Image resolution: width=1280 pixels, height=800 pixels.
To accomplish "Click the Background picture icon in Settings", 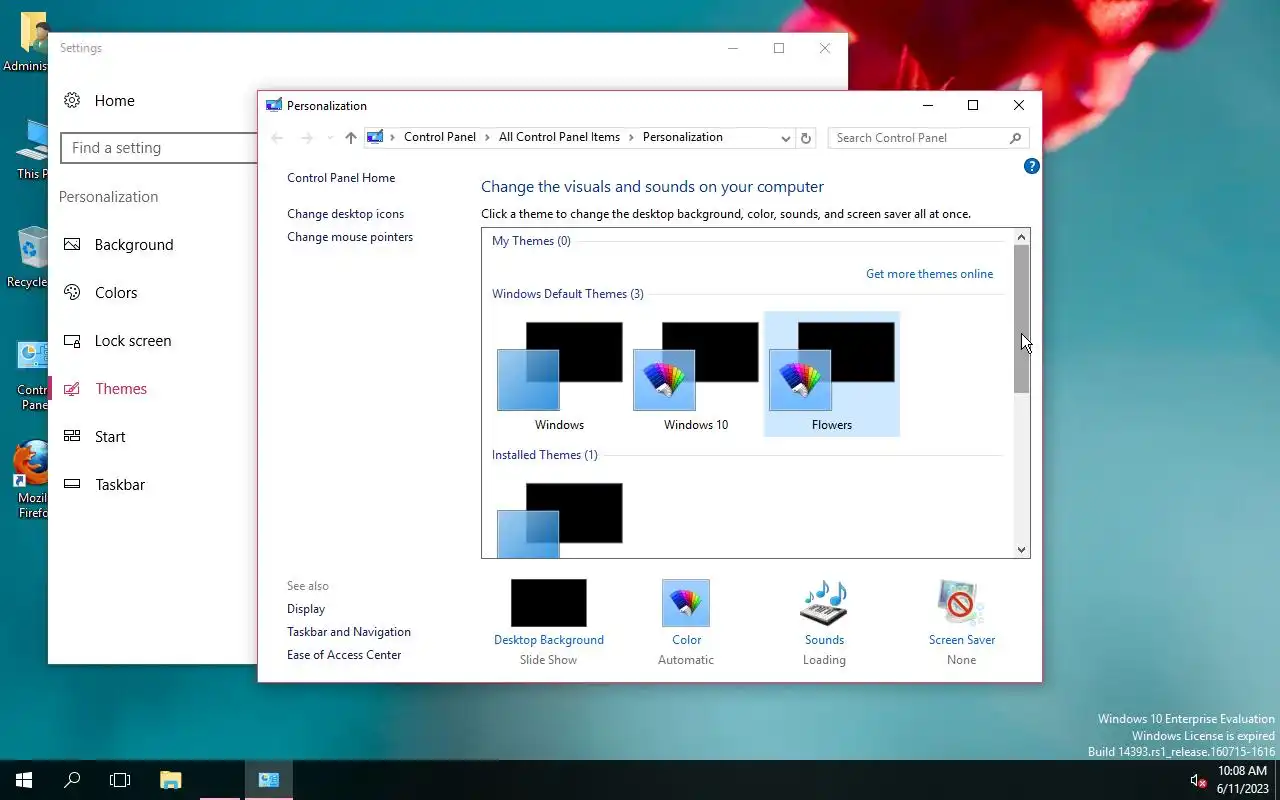I will (72, 244).
